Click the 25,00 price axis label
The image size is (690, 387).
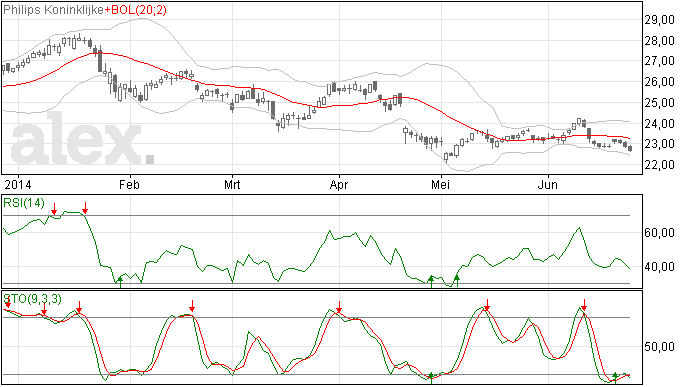tap(659, 103)
